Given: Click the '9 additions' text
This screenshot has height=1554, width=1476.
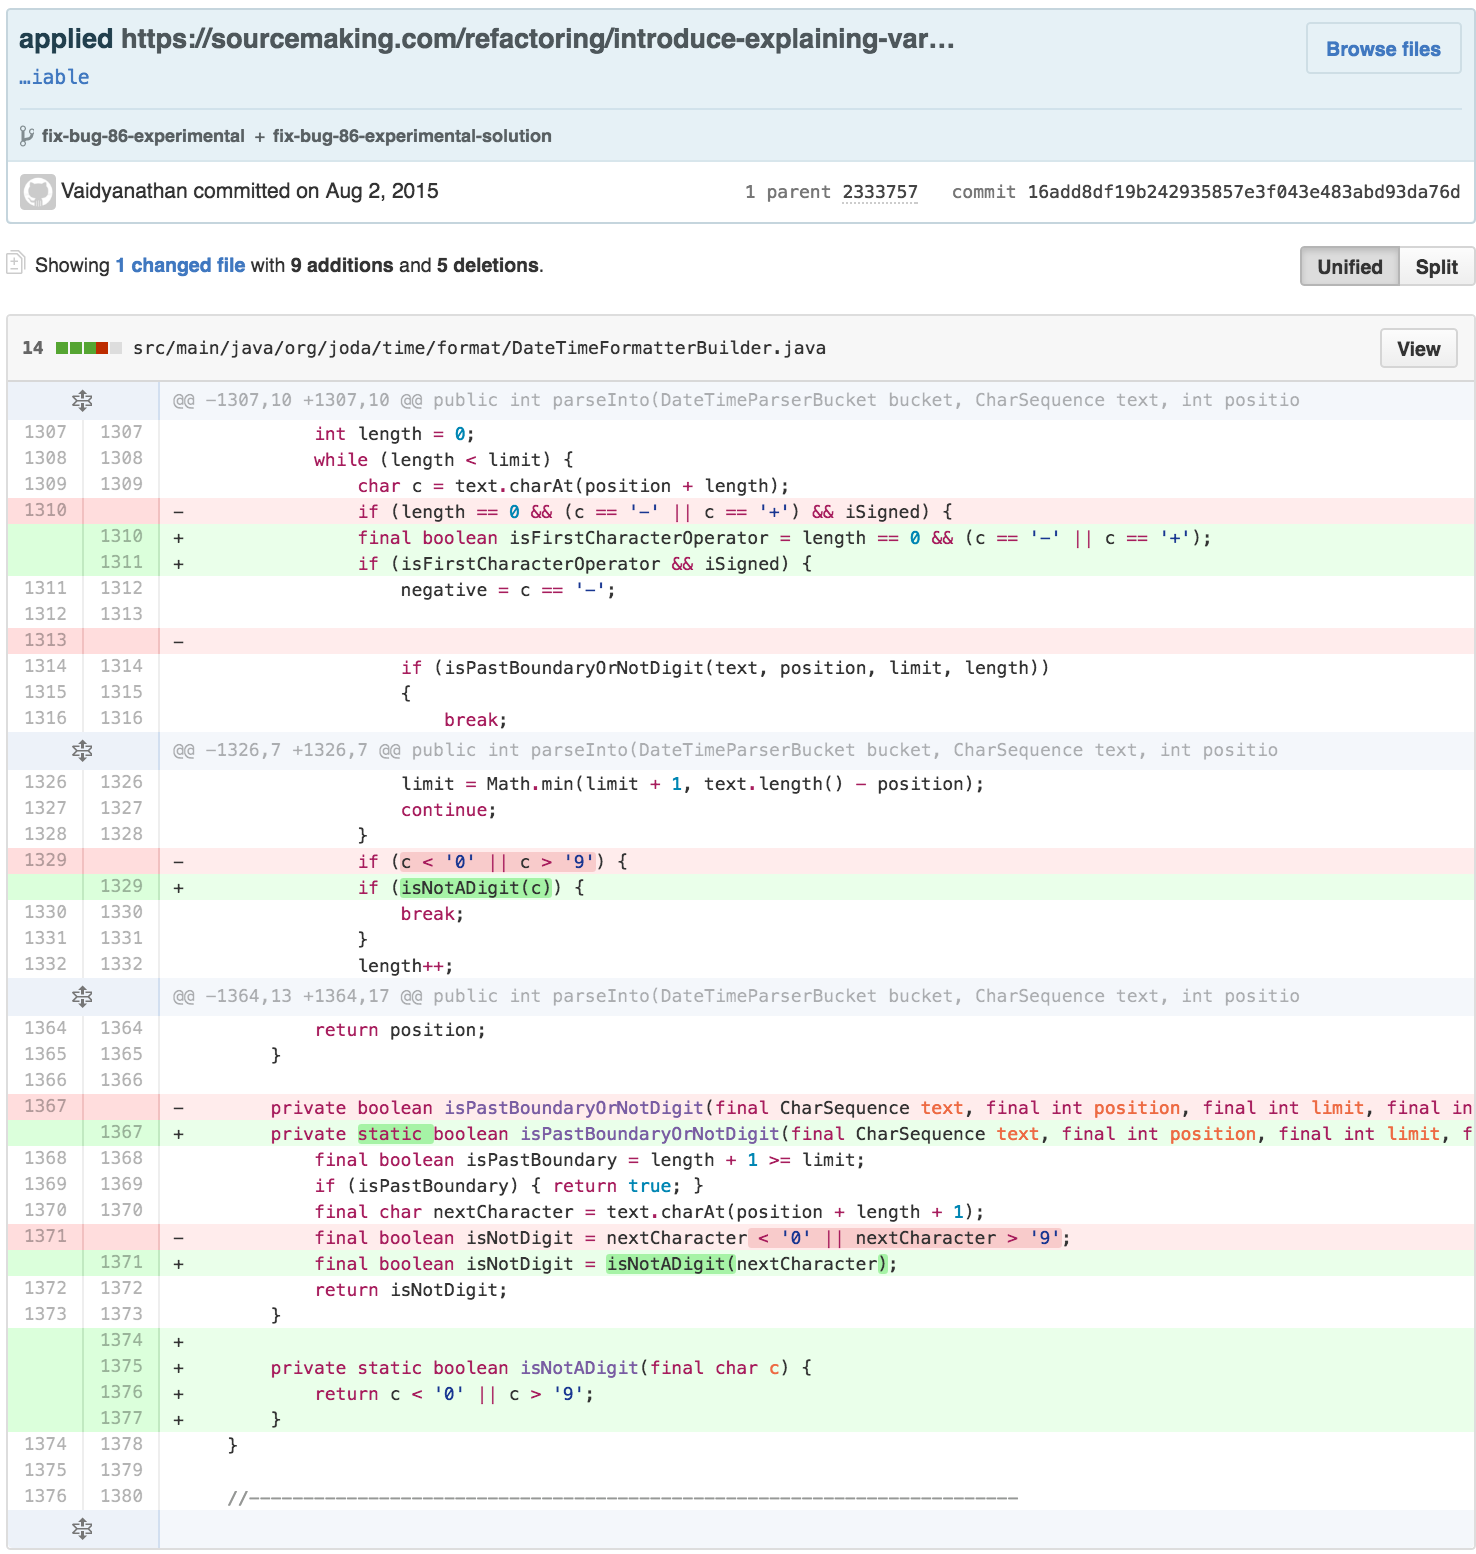Looking at the screenshot, I should pos(342,265).
